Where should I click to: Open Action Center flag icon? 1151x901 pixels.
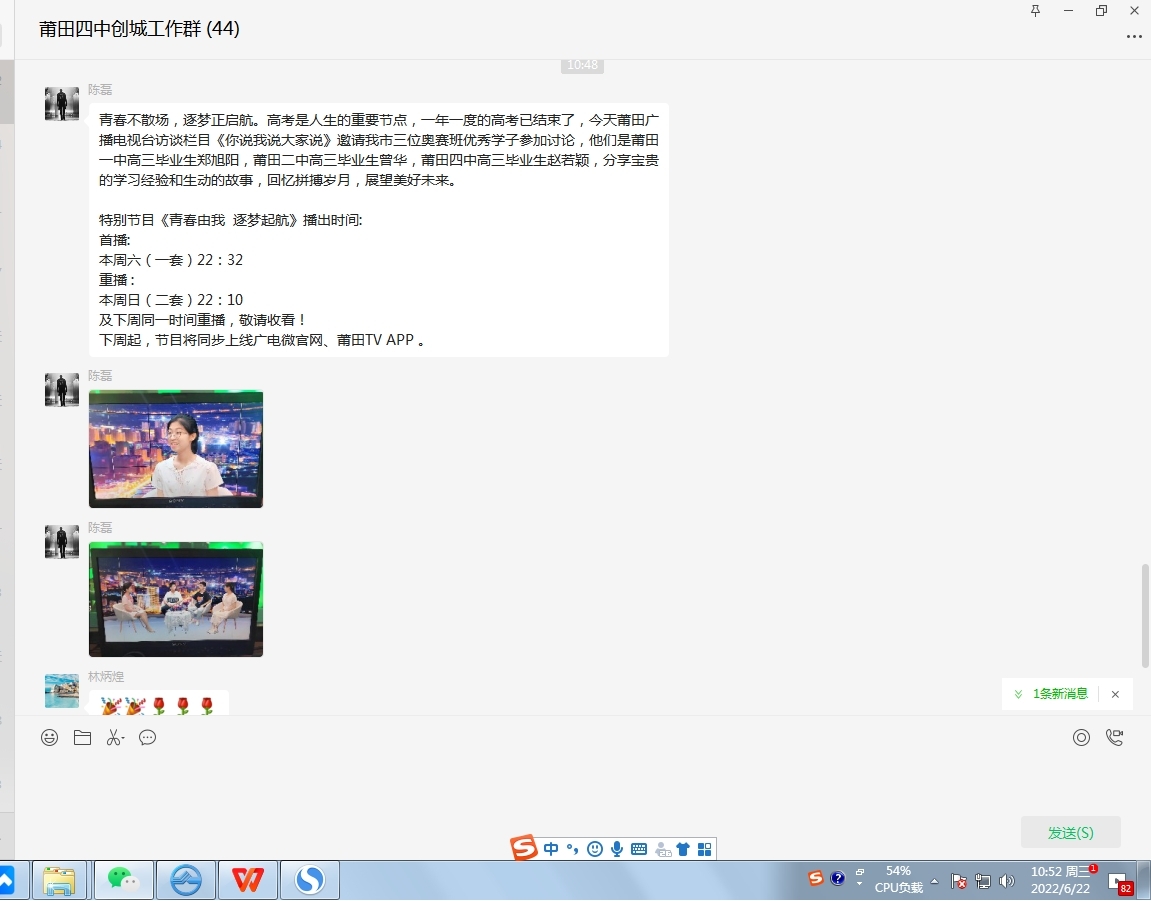[x=958, y=880]
